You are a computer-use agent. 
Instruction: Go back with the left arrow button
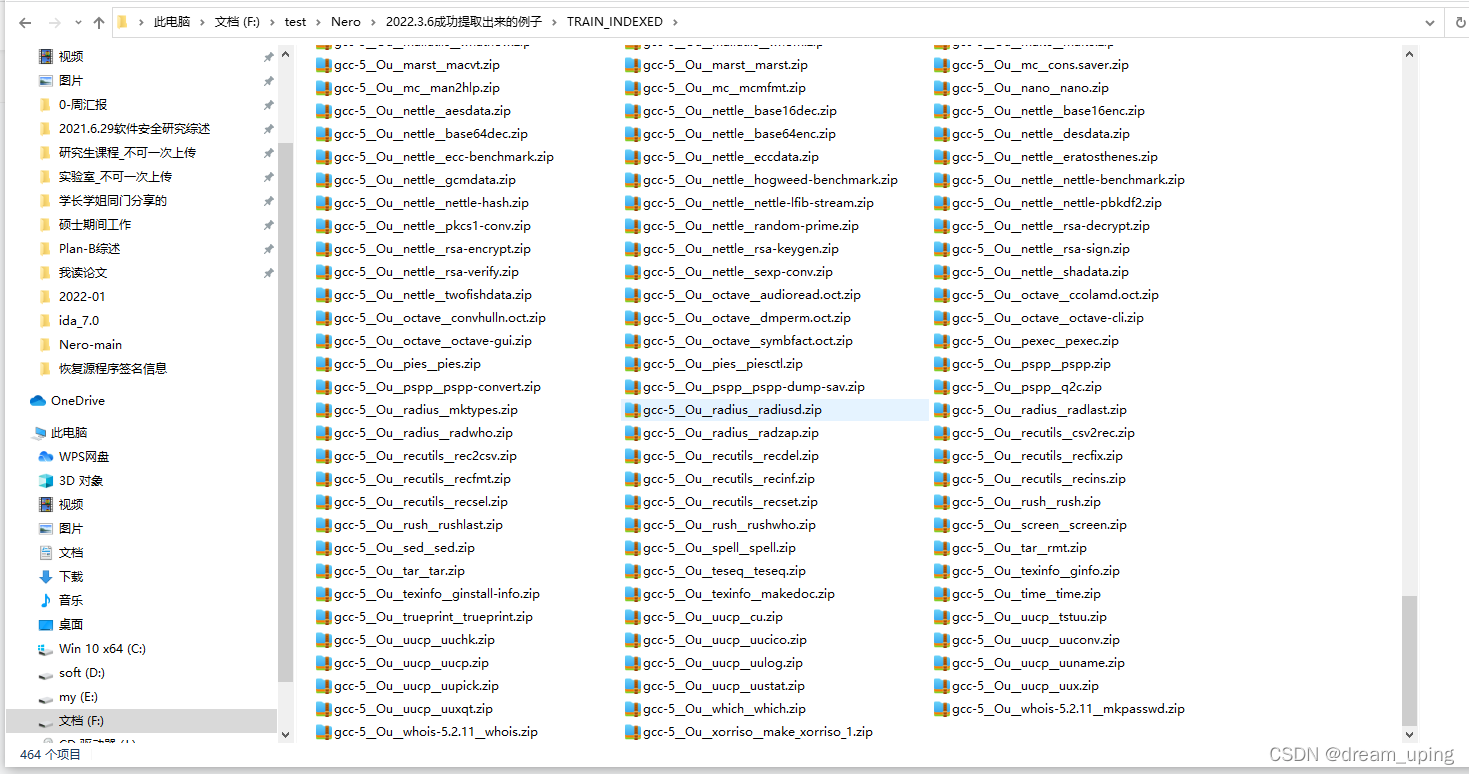point(25,22)
